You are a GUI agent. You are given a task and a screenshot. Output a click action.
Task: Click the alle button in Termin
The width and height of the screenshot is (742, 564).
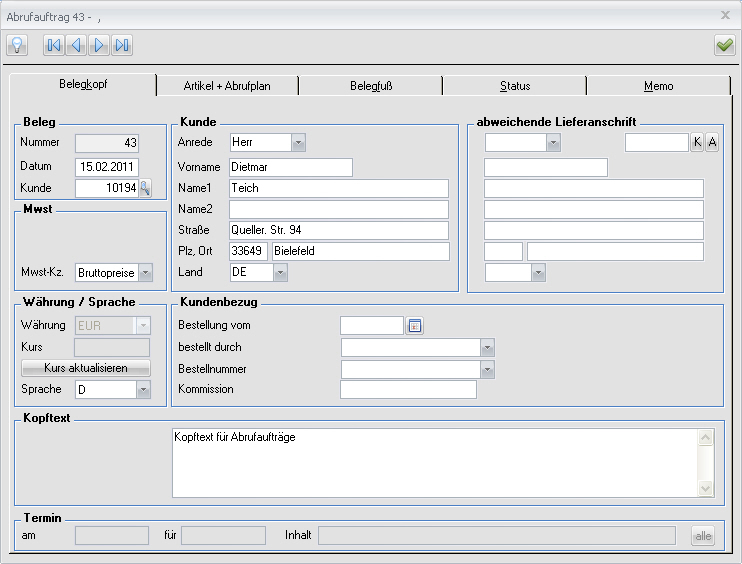click(703, 536)
